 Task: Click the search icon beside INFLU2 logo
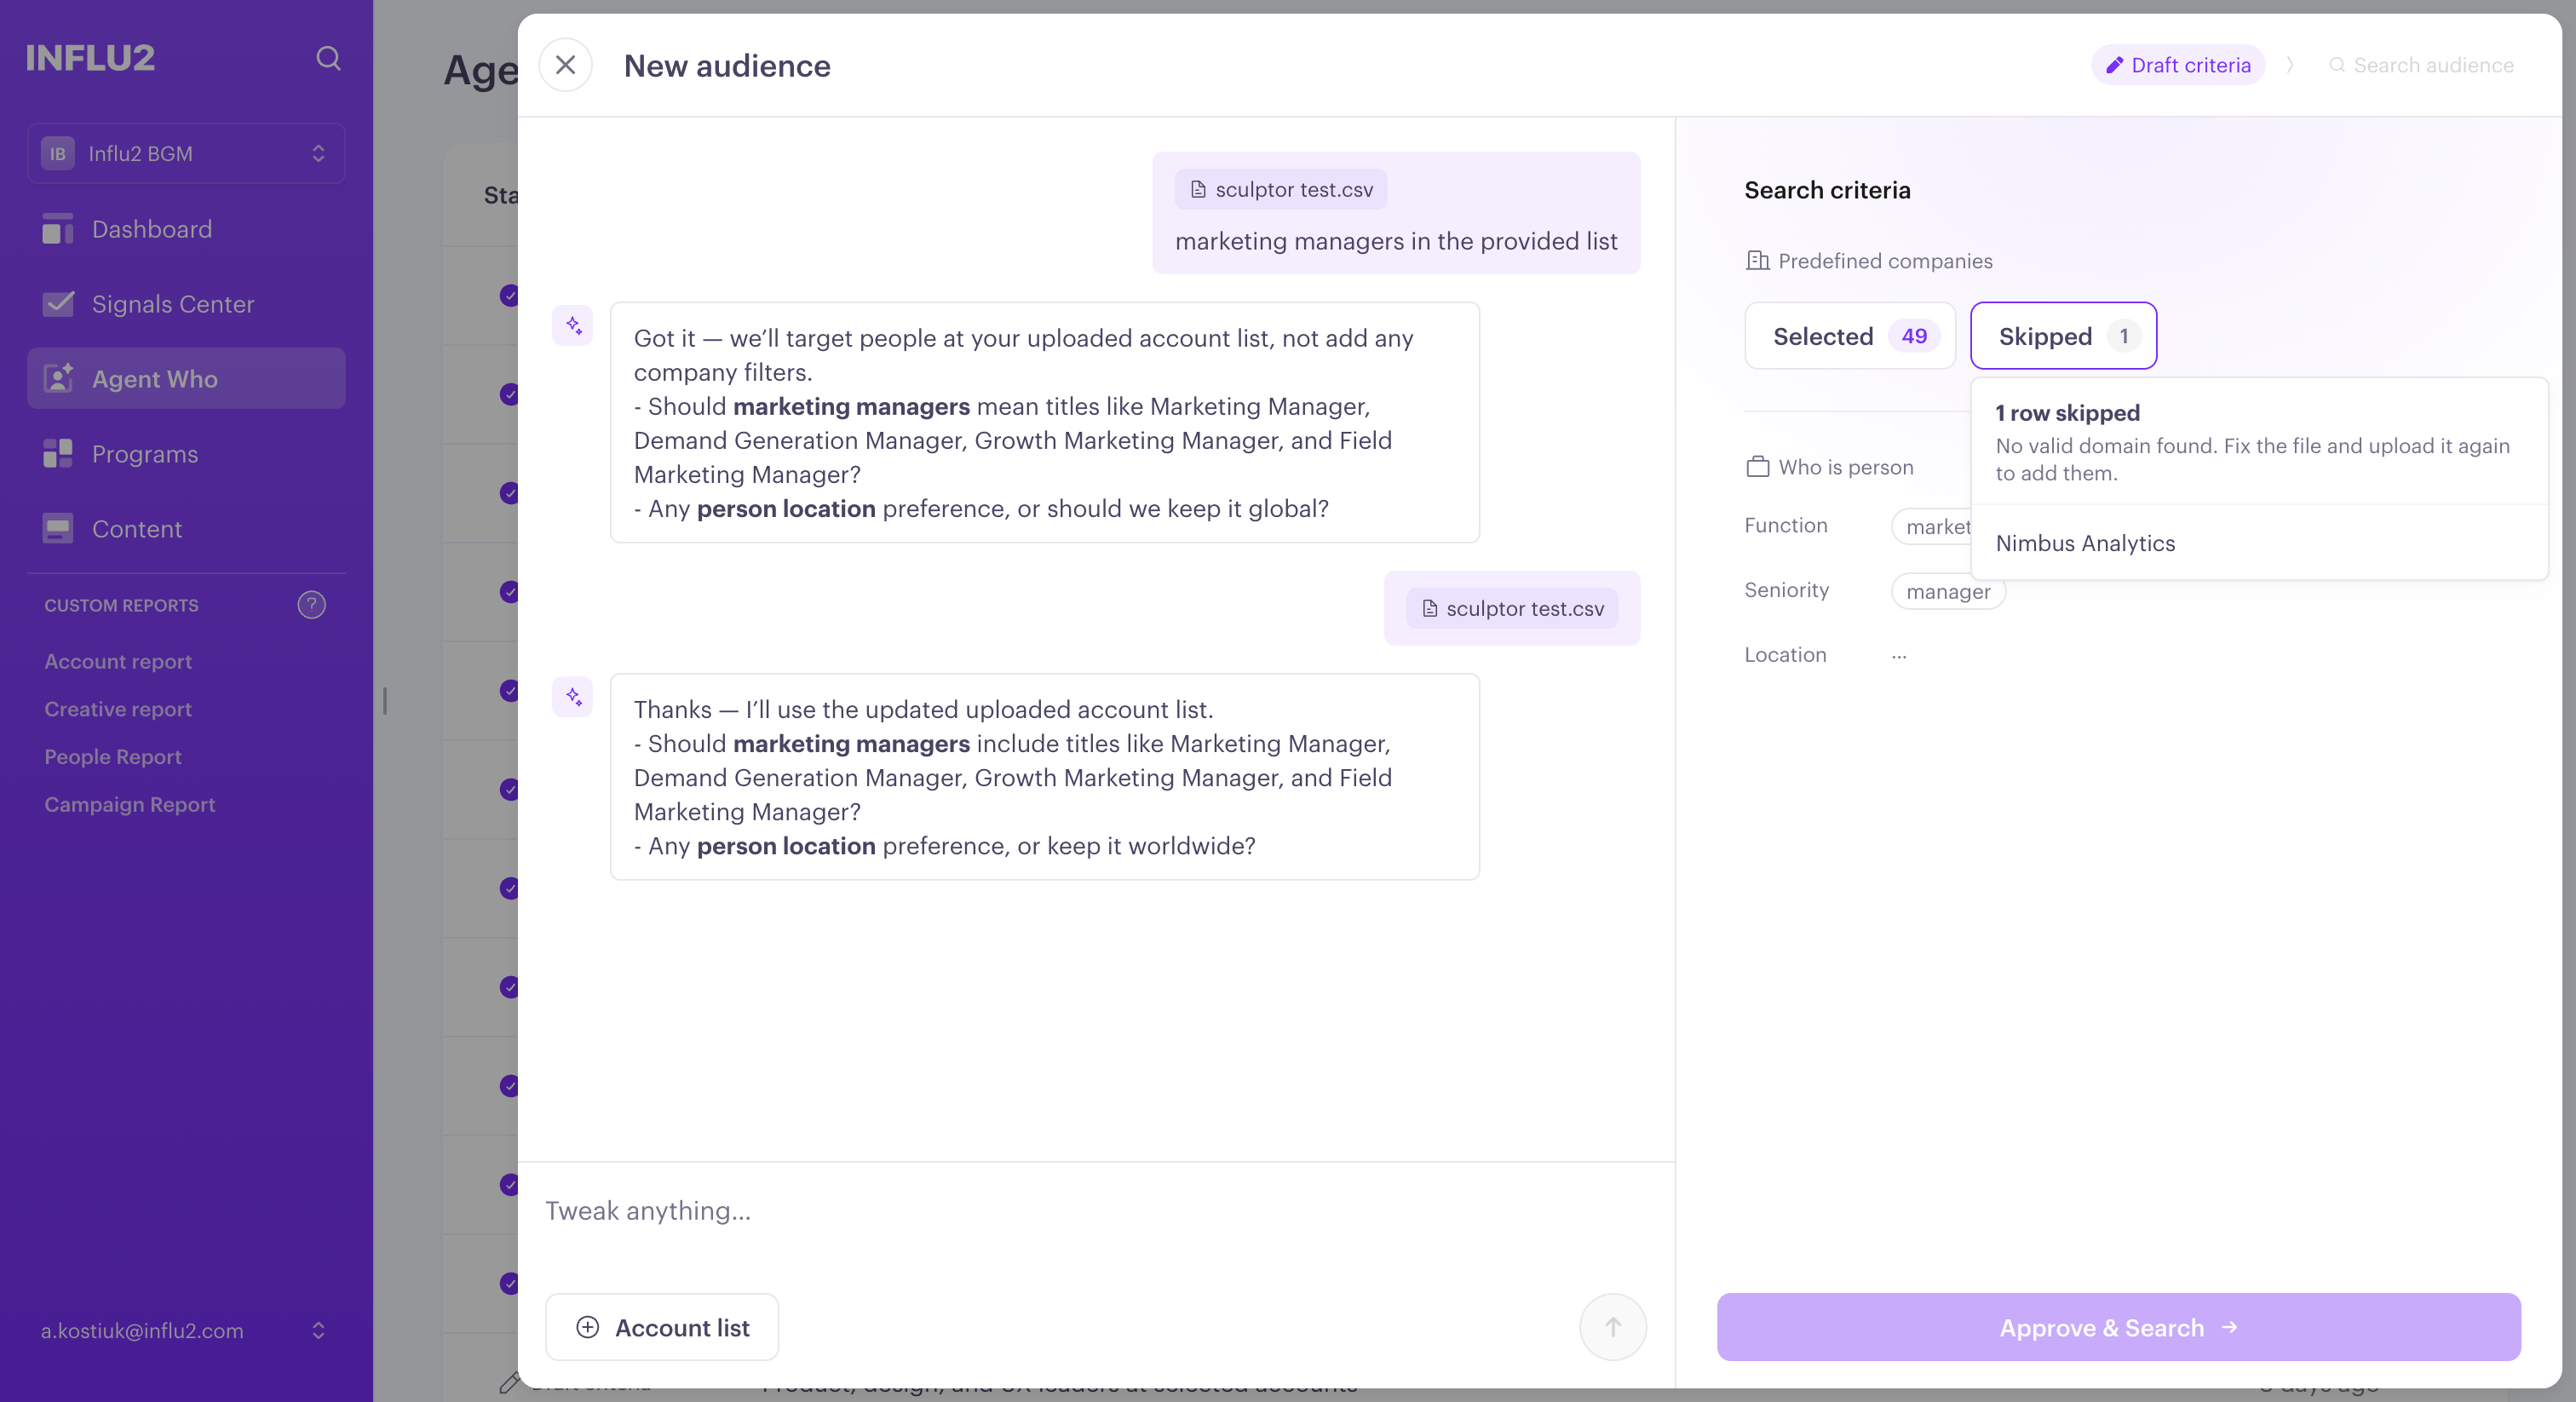(328, 58)
